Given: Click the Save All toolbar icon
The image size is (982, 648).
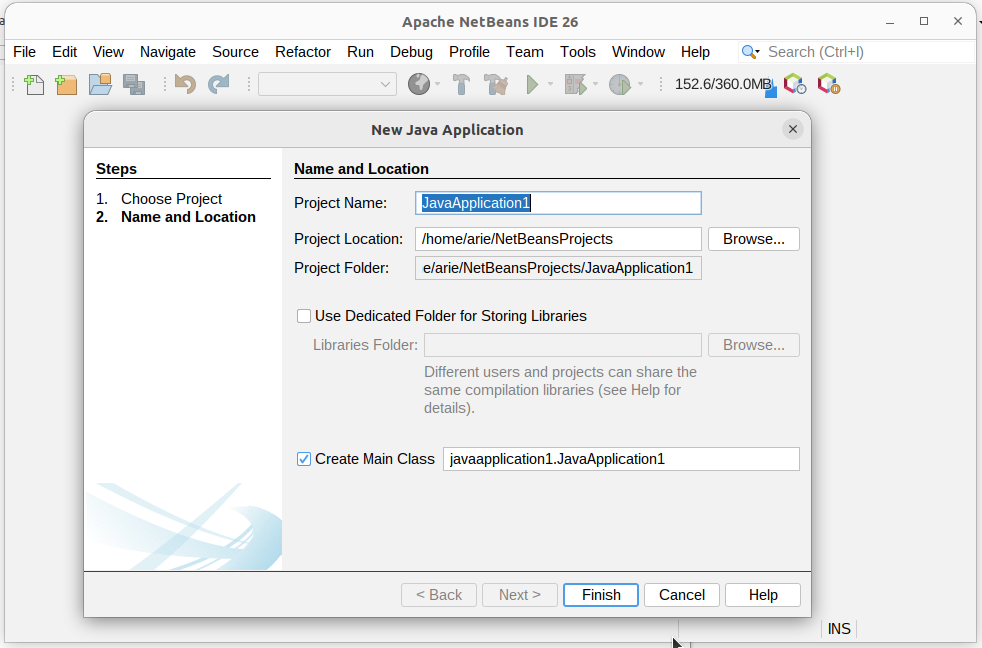Looking at the screenshot, I should (134, 84).
